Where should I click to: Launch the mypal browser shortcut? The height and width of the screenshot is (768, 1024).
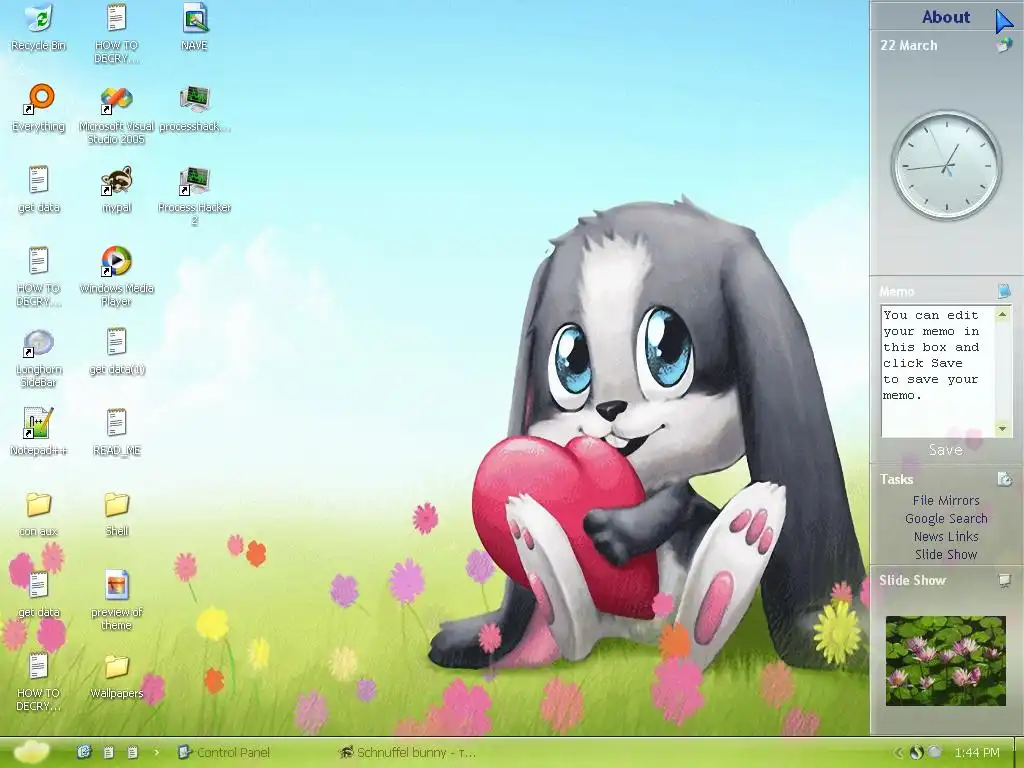(x=116, y=189)
